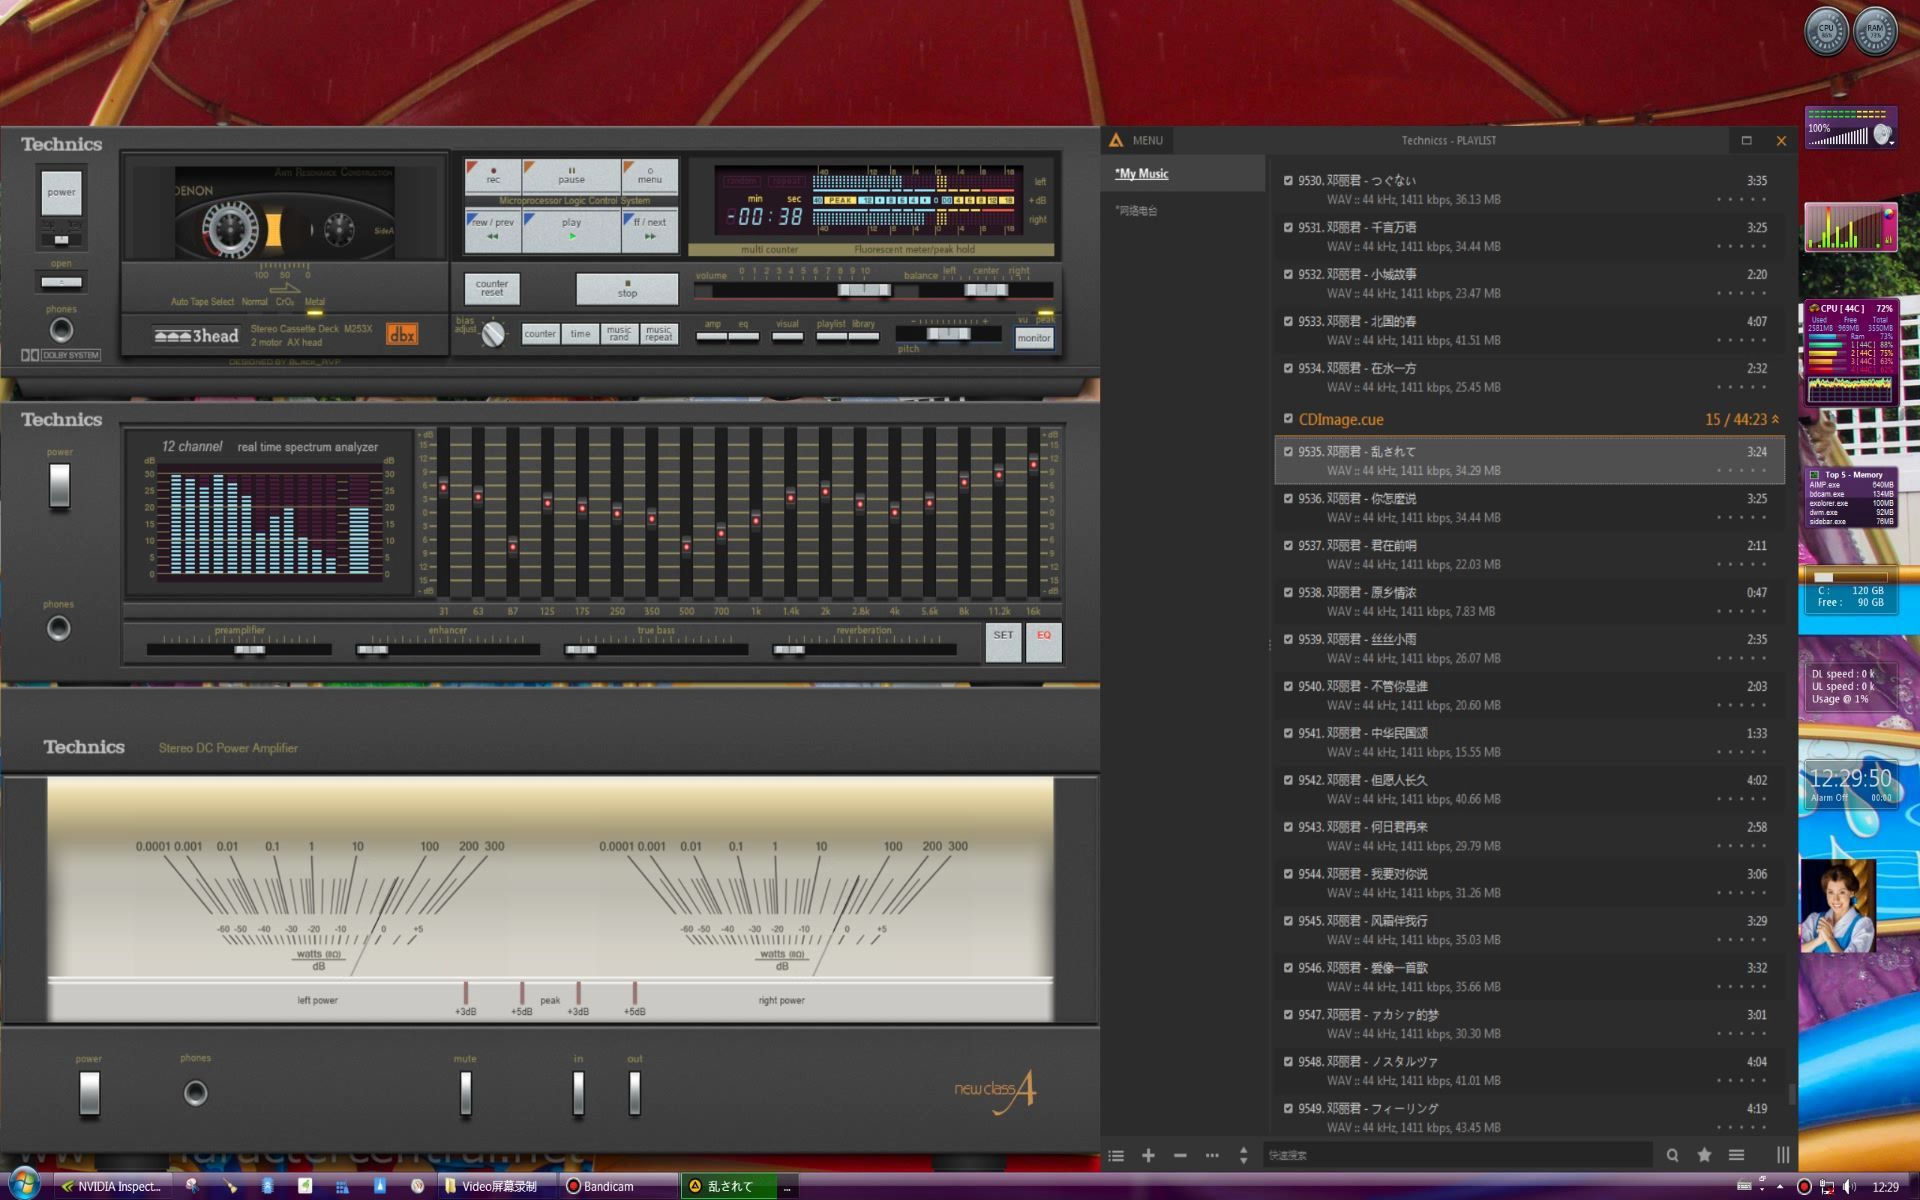This screenshot has width=1920, height=1200.
Task: Click the monitor vu/peak button
Action: pyautogui.click(x=1034, y=338)
